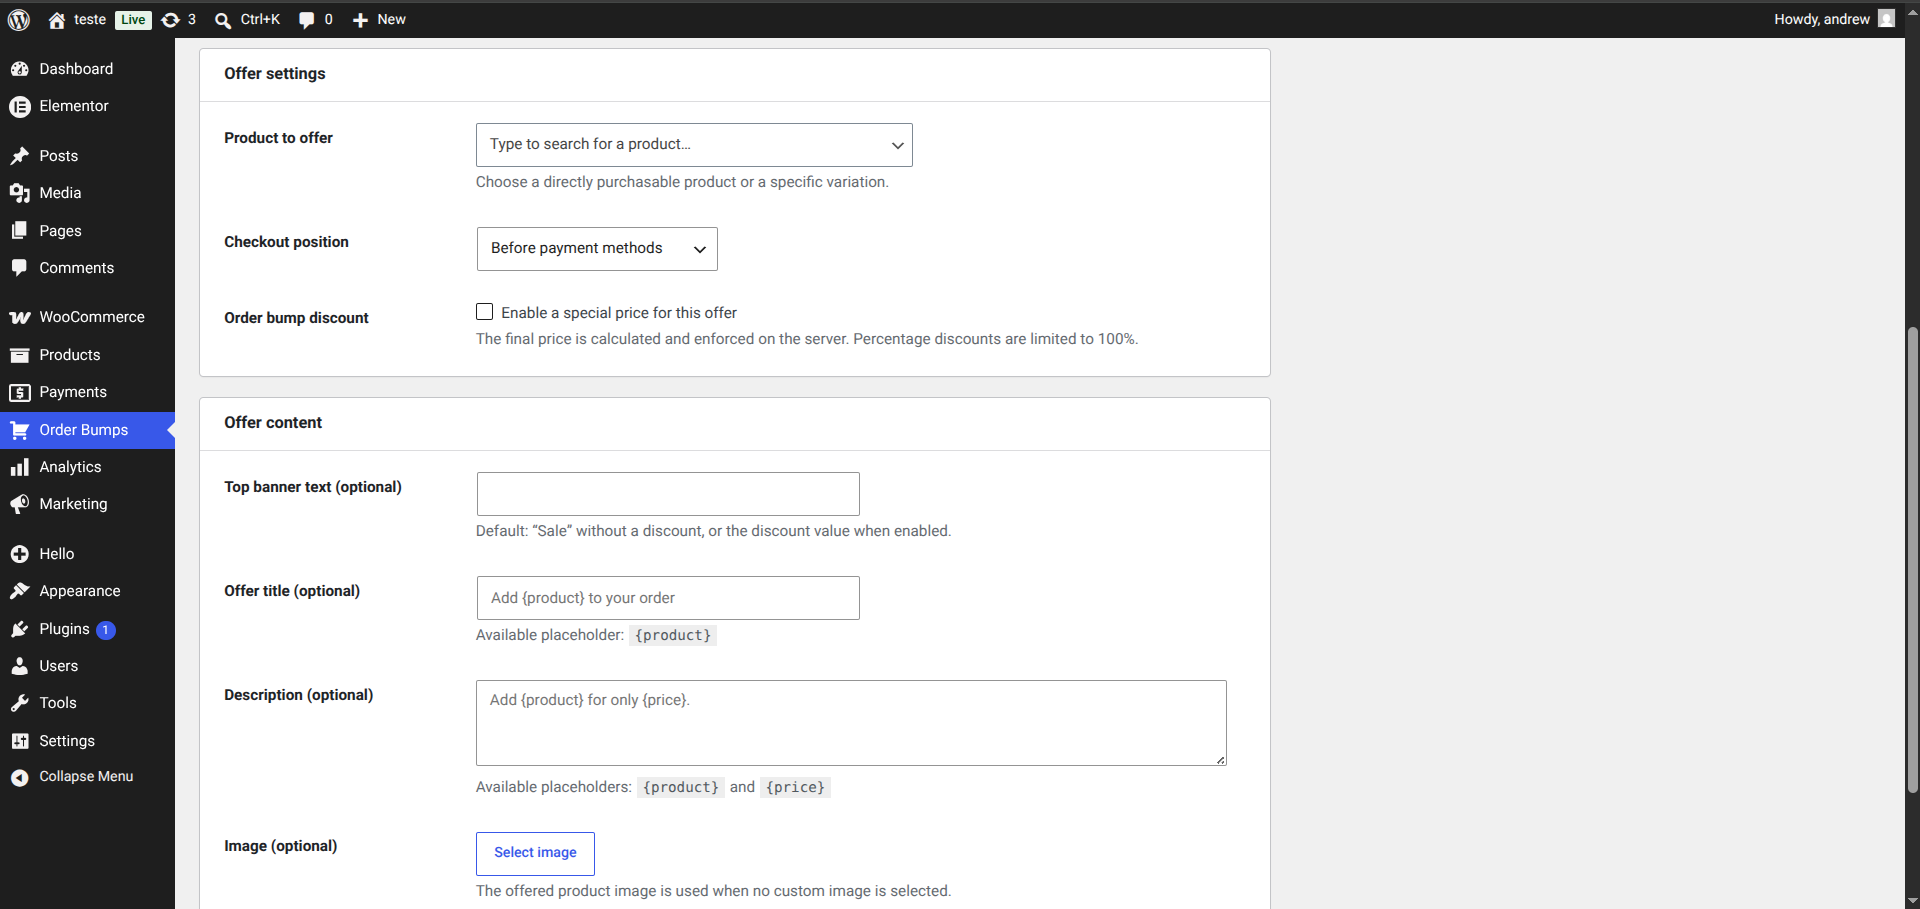Click the Elementor sidebar icon

pyautogui.click(x=19, y=106)
